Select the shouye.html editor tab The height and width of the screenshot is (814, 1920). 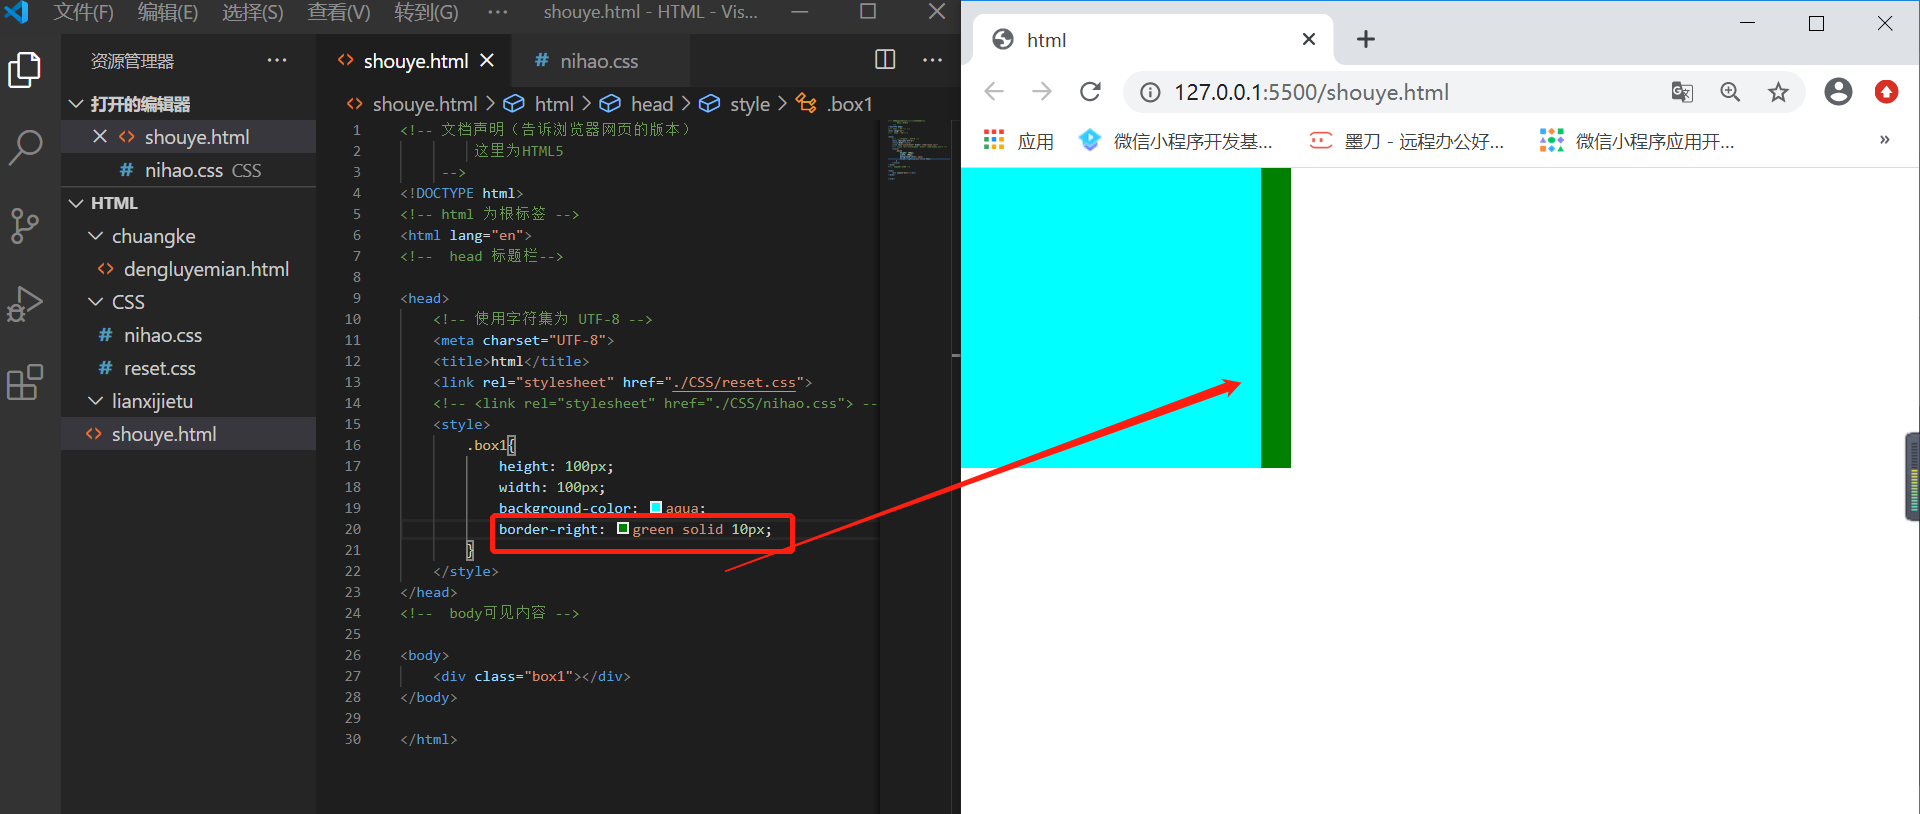(414, 60)
